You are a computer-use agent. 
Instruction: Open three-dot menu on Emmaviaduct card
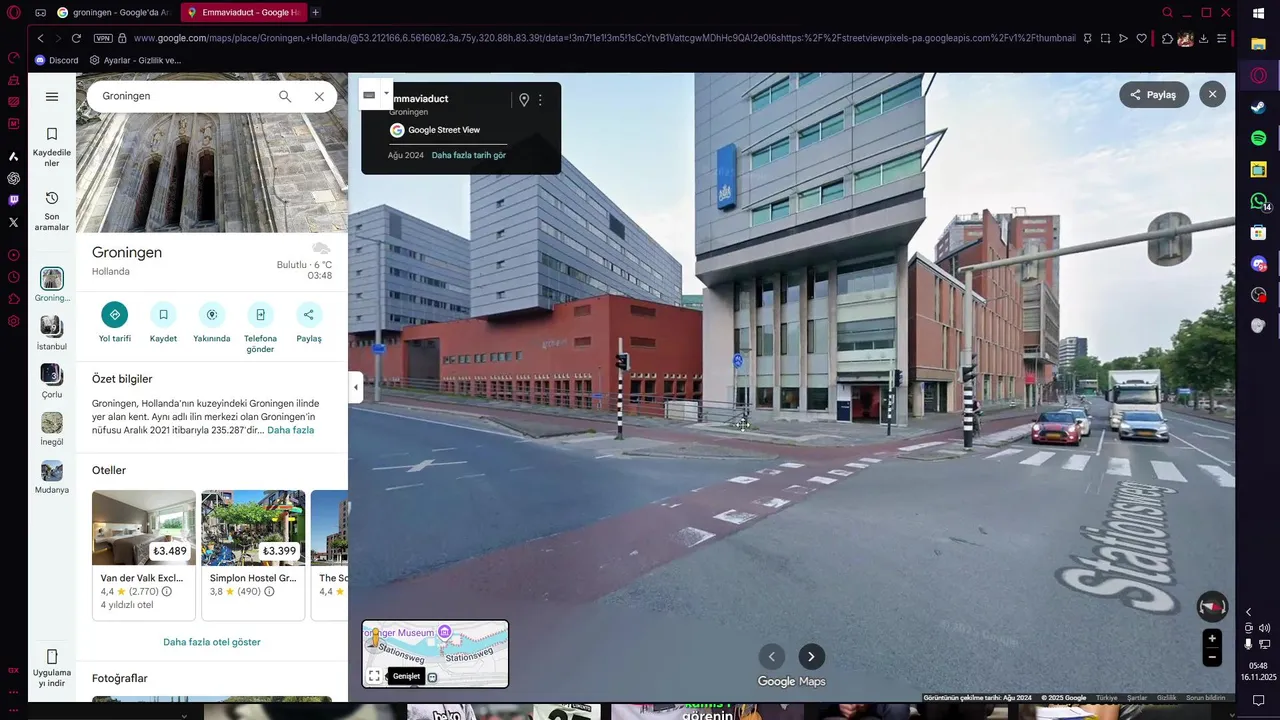[x=540, y=100]
